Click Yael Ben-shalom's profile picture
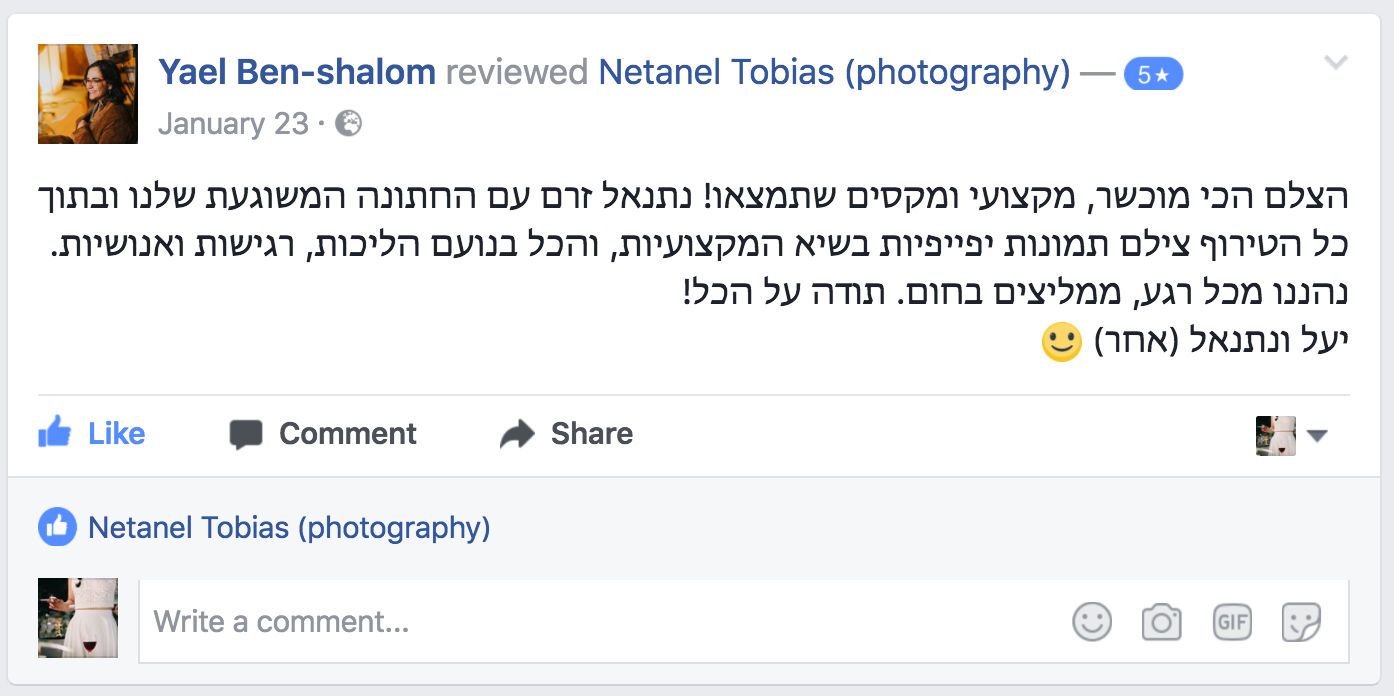The image size is (1394, 696). [88, 94]
